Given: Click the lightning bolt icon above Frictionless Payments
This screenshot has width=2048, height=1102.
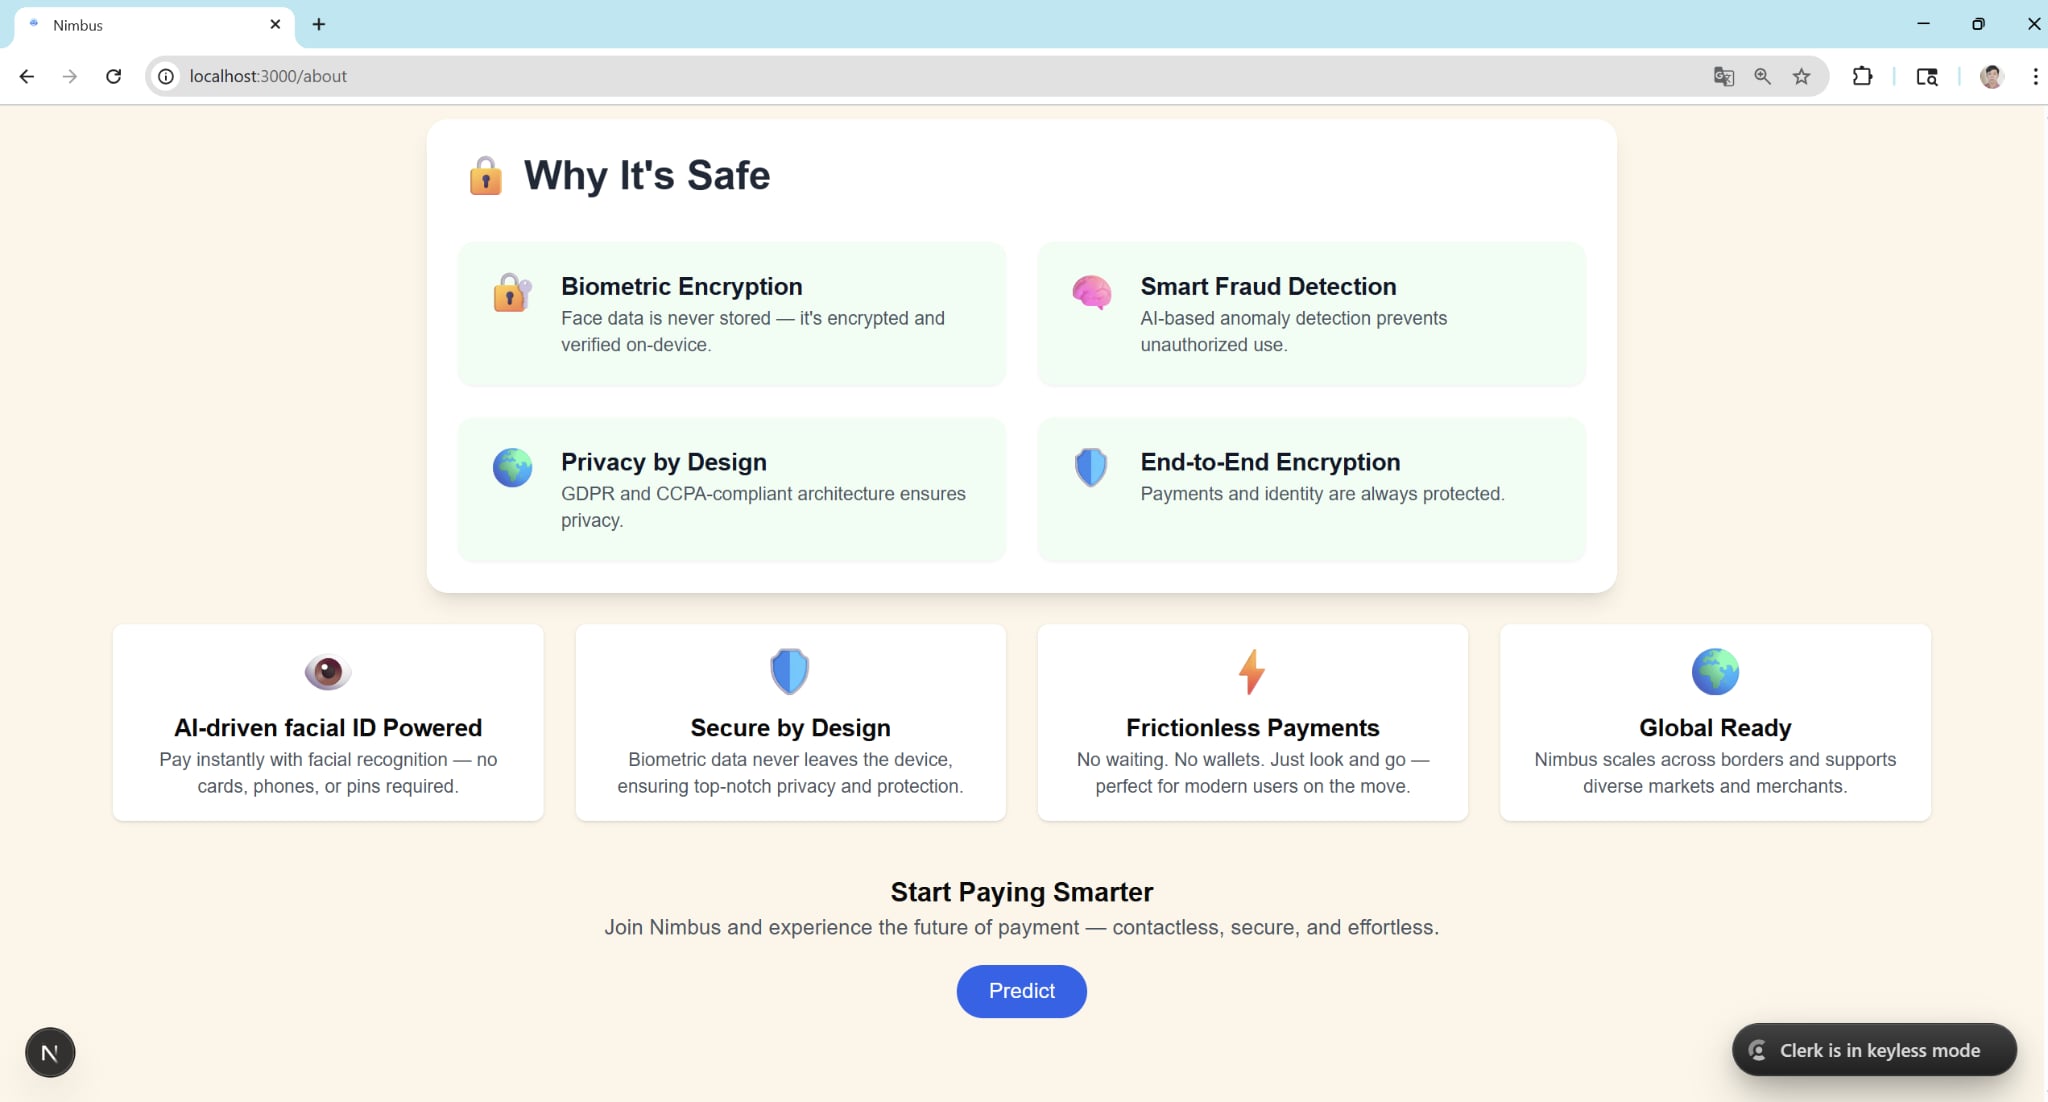Looking at the screenshot, I should click(1251, 671).
